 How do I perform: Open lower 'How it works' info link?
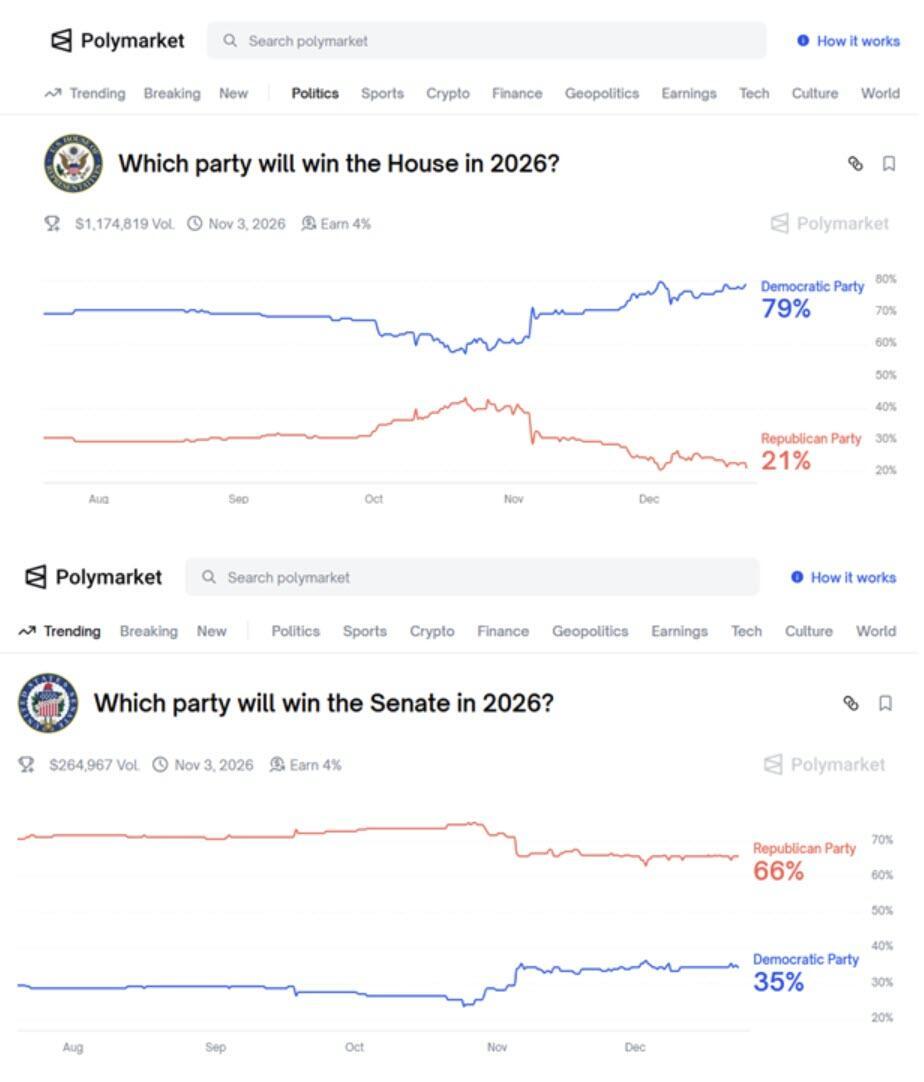pyautogui.click(x=843, y=578)
